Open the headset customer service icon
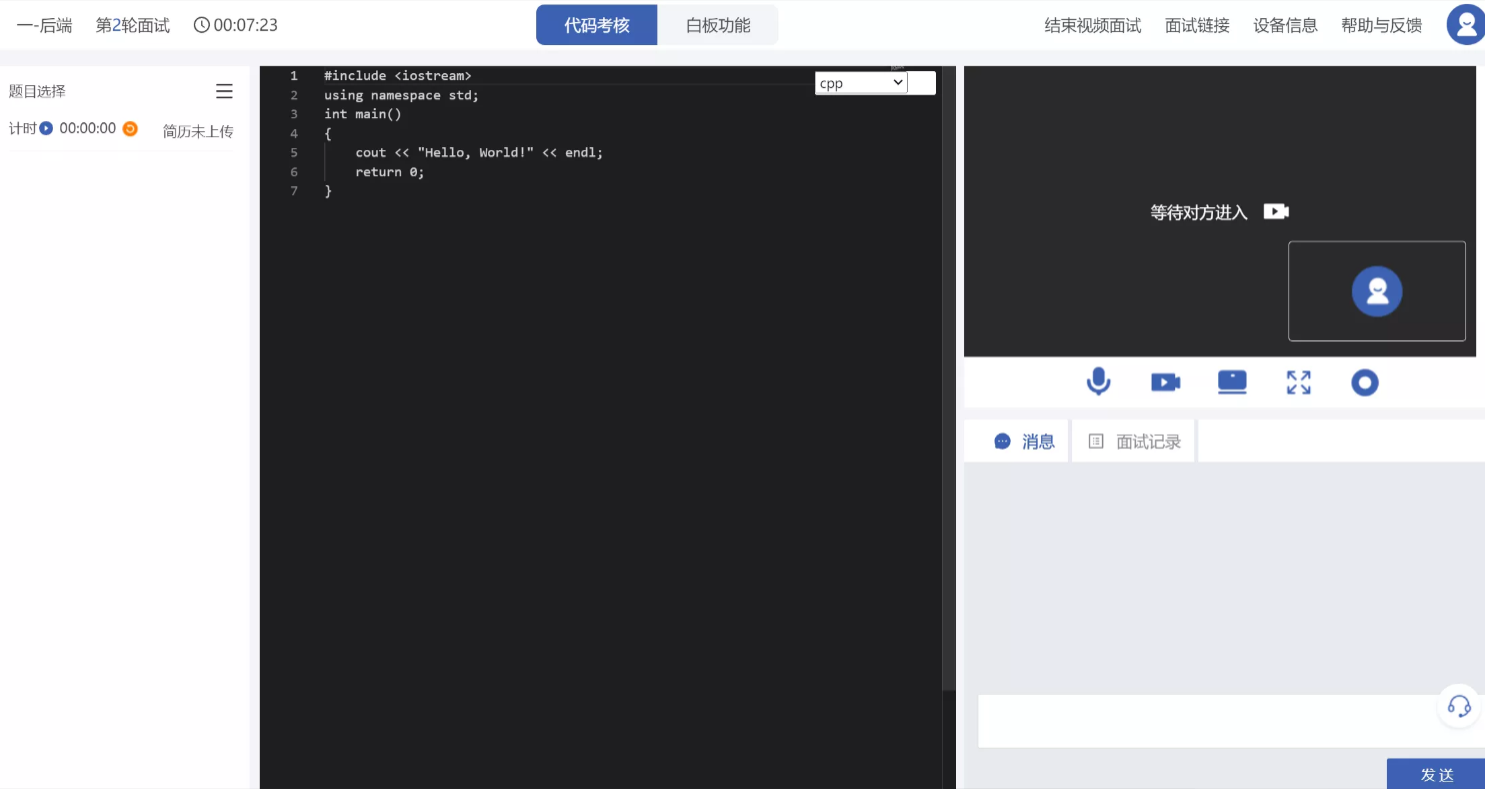The width and height of the screenshot is (1485, 789). coord(1459,706)
